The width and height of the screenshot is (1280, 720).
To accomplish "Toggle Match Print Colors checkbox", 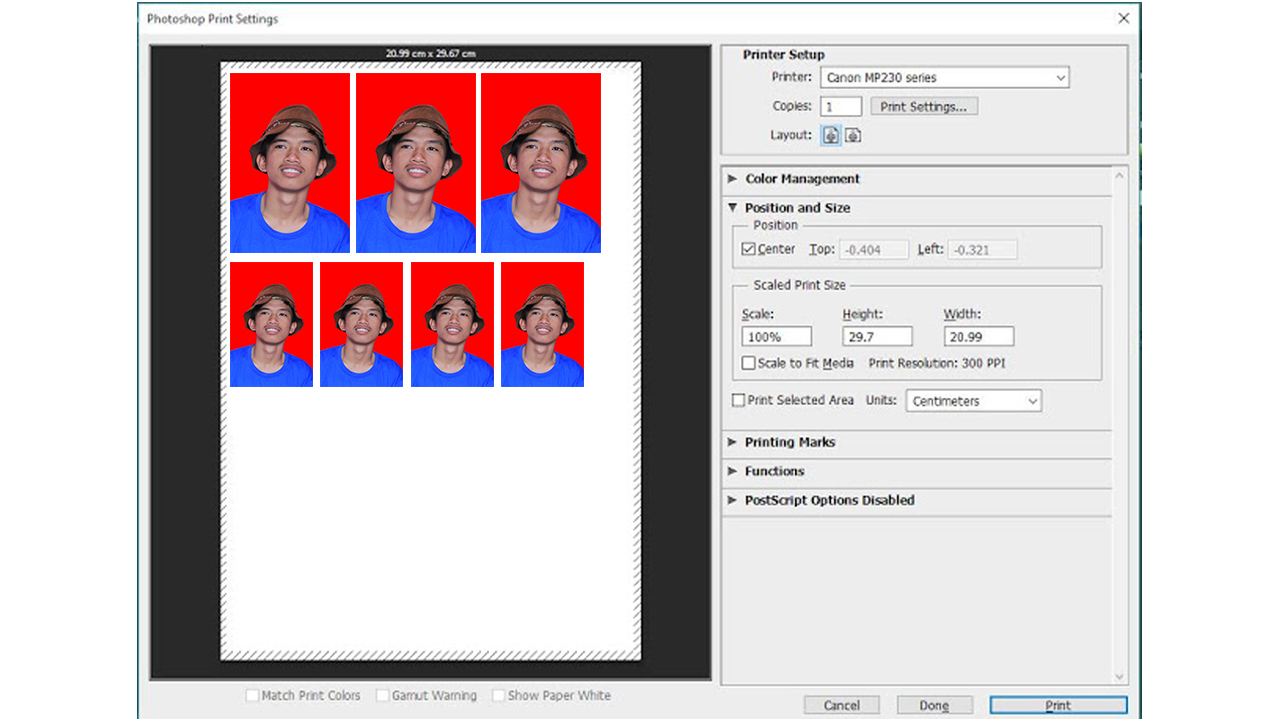I will point(252,695).
